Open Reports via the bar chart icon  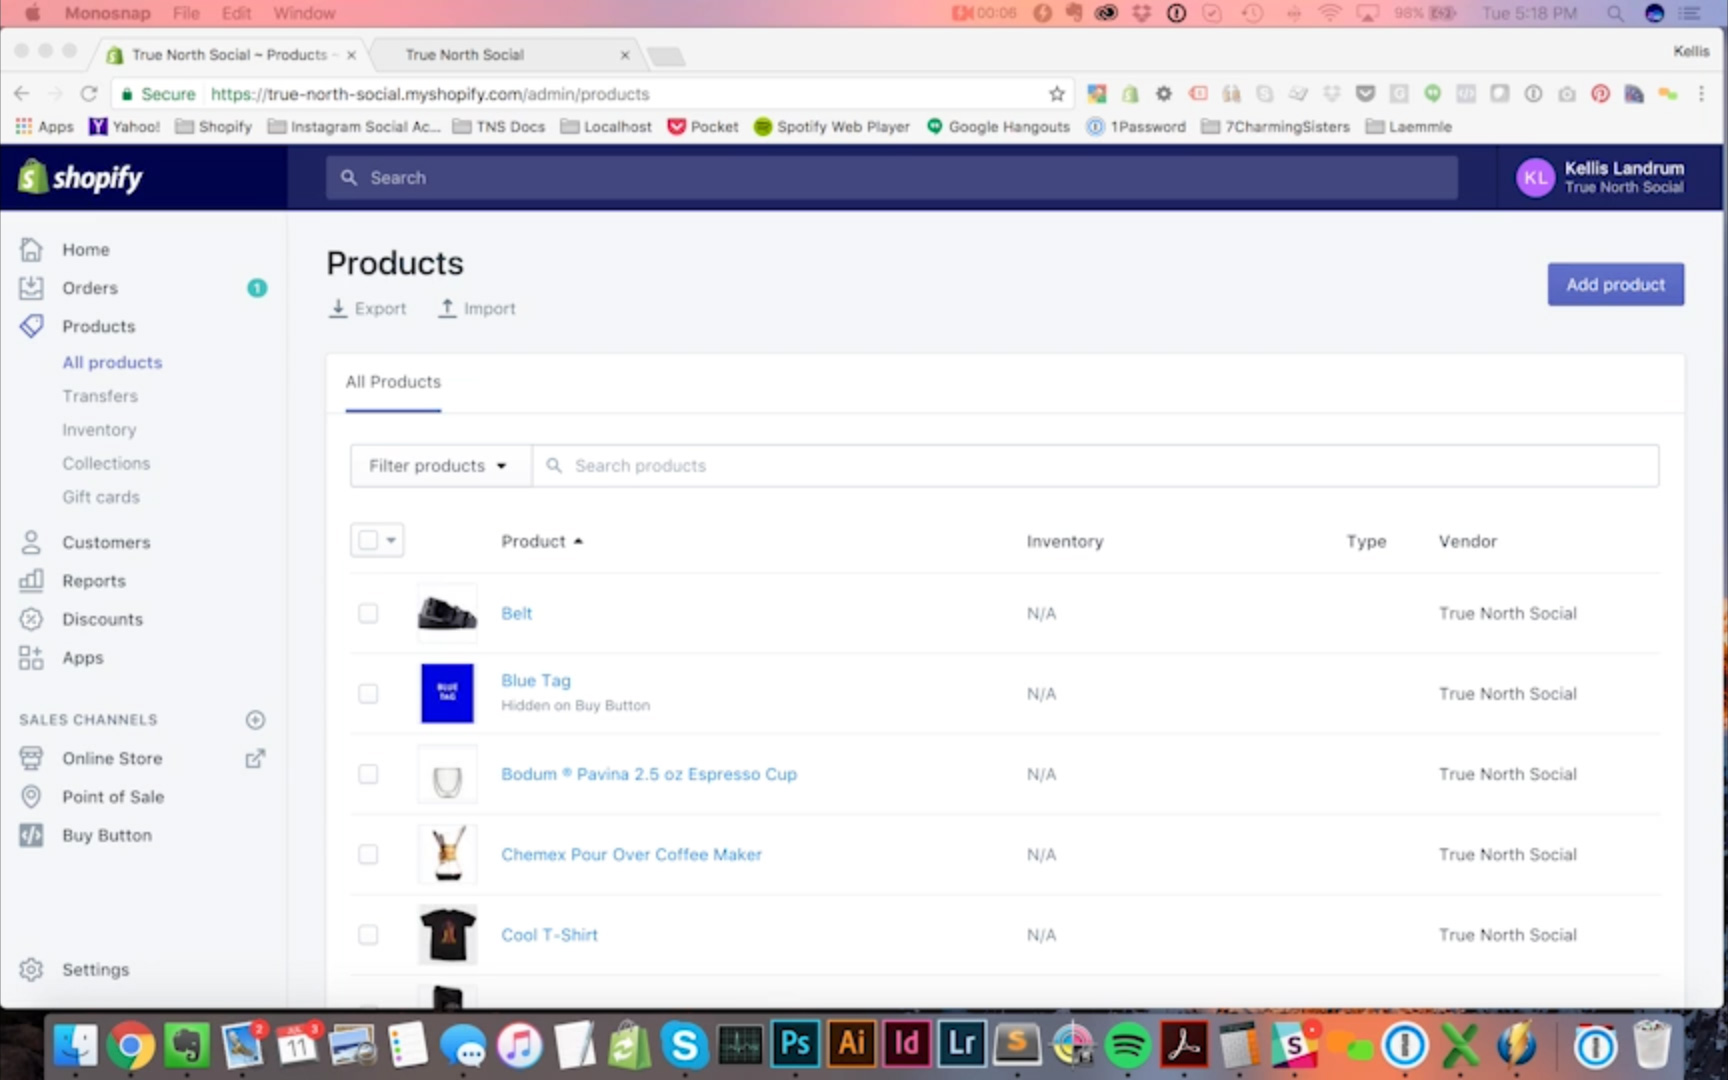[x=31, y=581]
